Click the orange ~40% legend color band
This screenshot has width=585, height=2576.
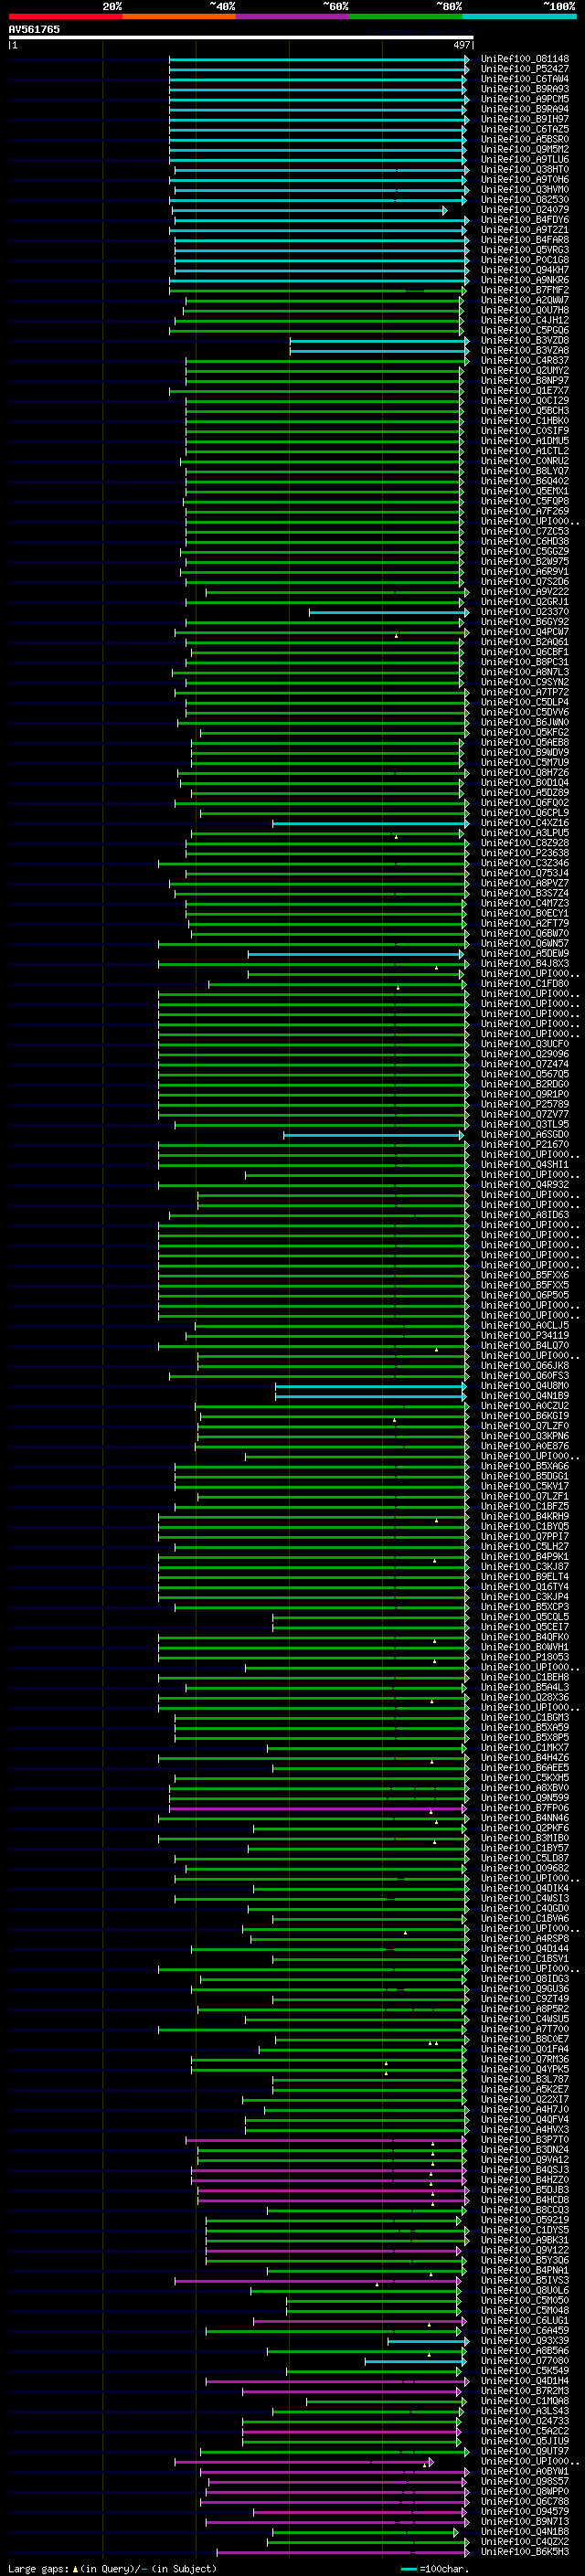pyautogui.click(x=179, y=16)
